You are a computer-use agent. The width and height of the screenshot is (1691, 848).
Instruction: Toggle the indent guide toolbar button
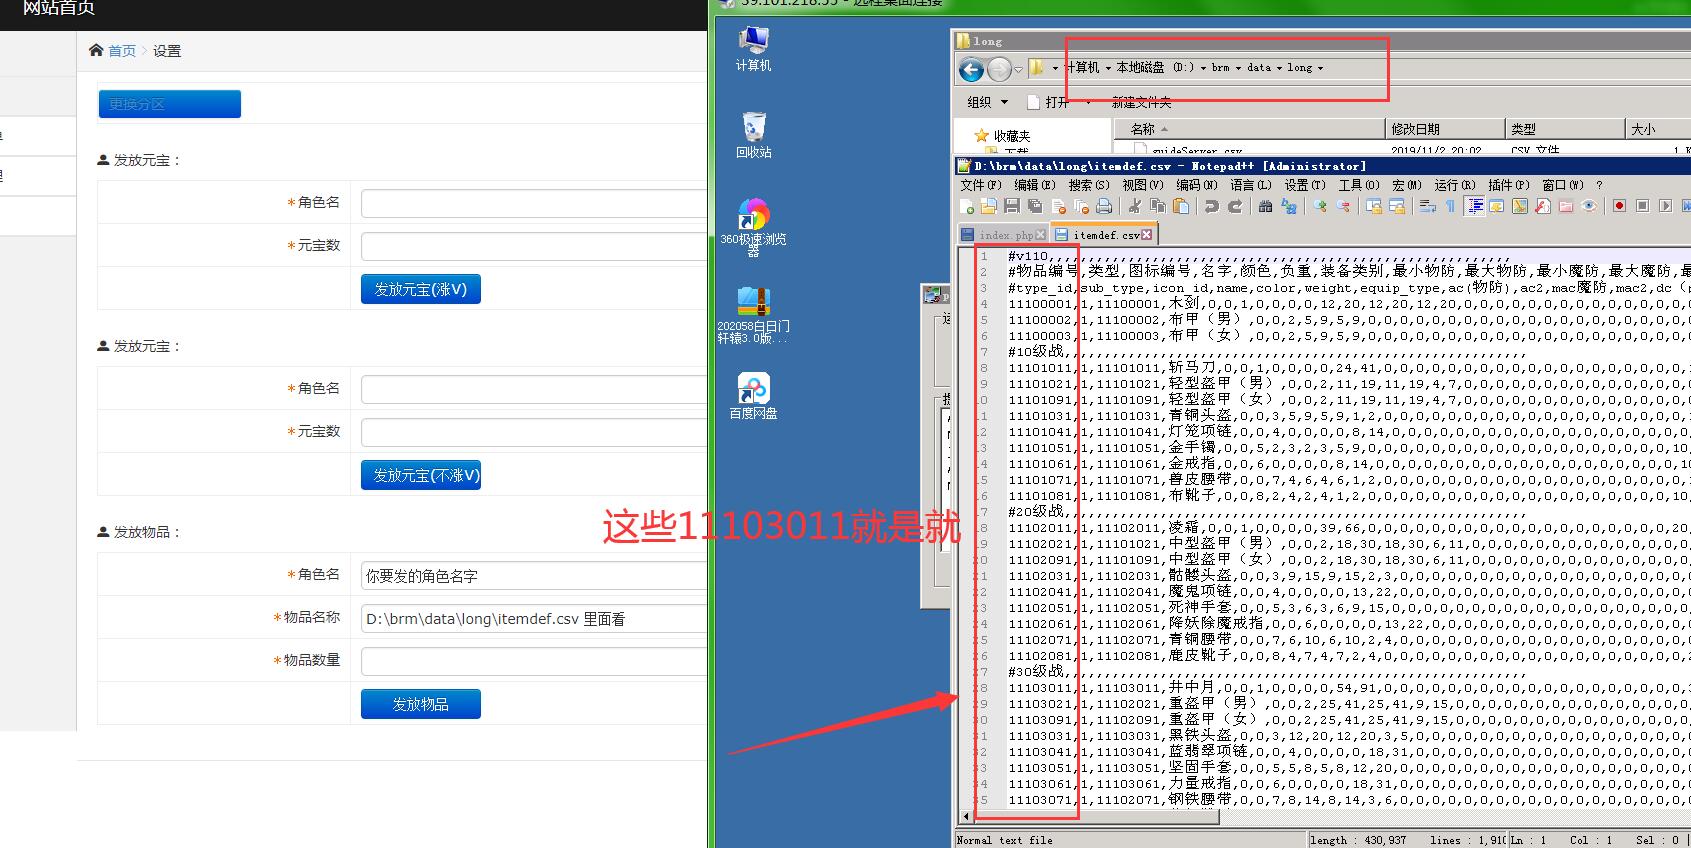pyautogui.click(x=1474, y=206)
